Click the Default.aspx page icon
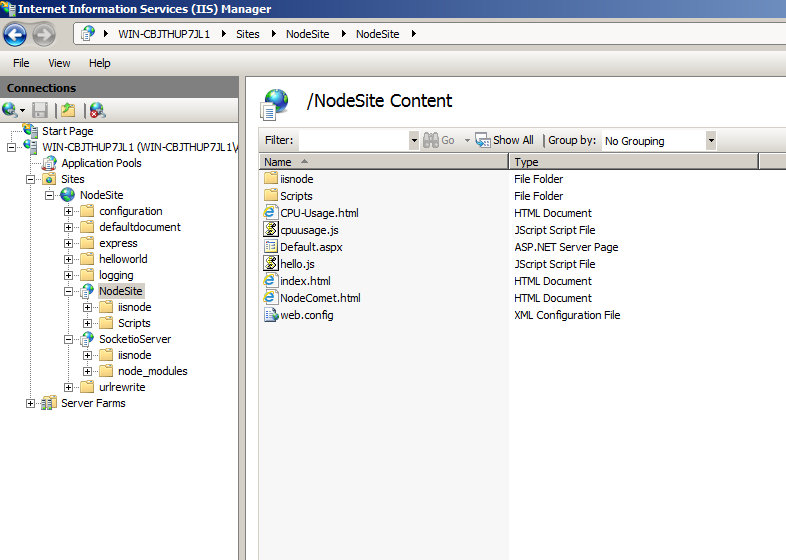This screenshot has width=786, height=560. click(271, 247)
